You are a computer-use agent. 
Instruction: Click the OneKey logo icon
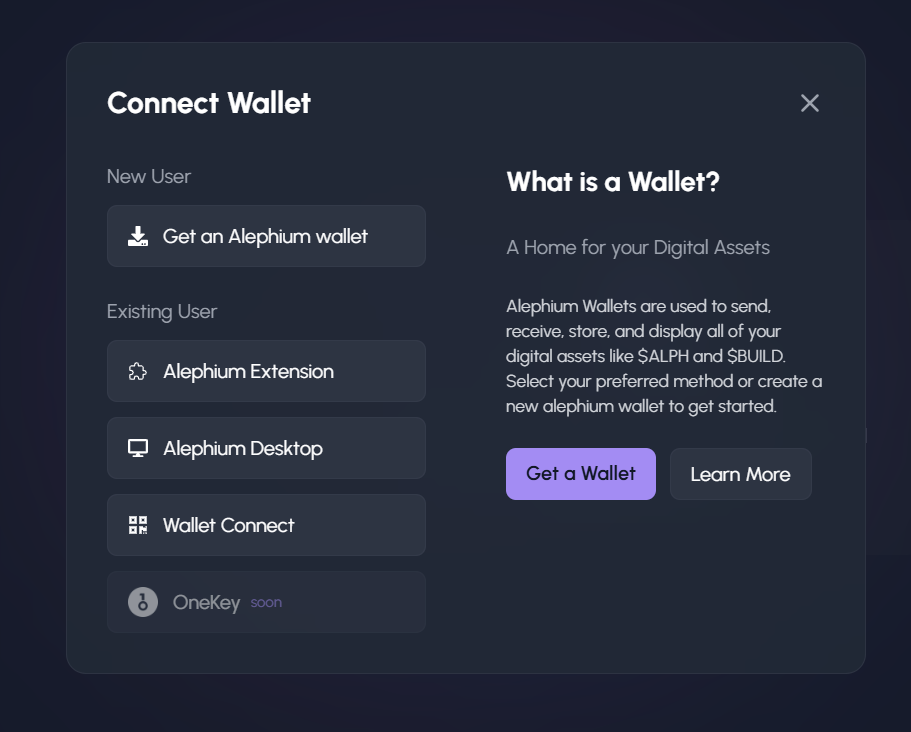143,602
